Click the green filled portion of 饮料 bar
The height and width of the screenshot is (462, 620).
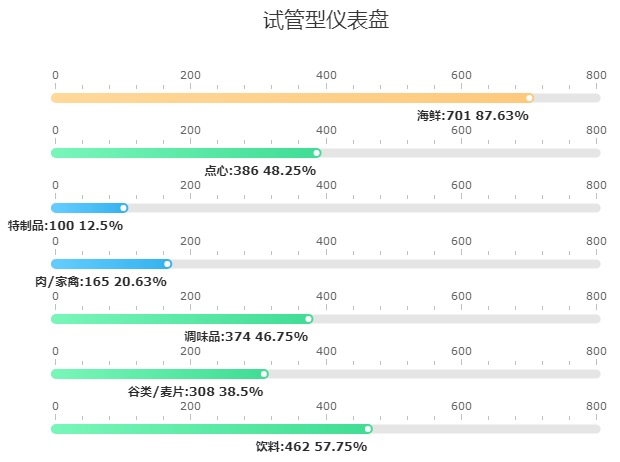[210, 429]
